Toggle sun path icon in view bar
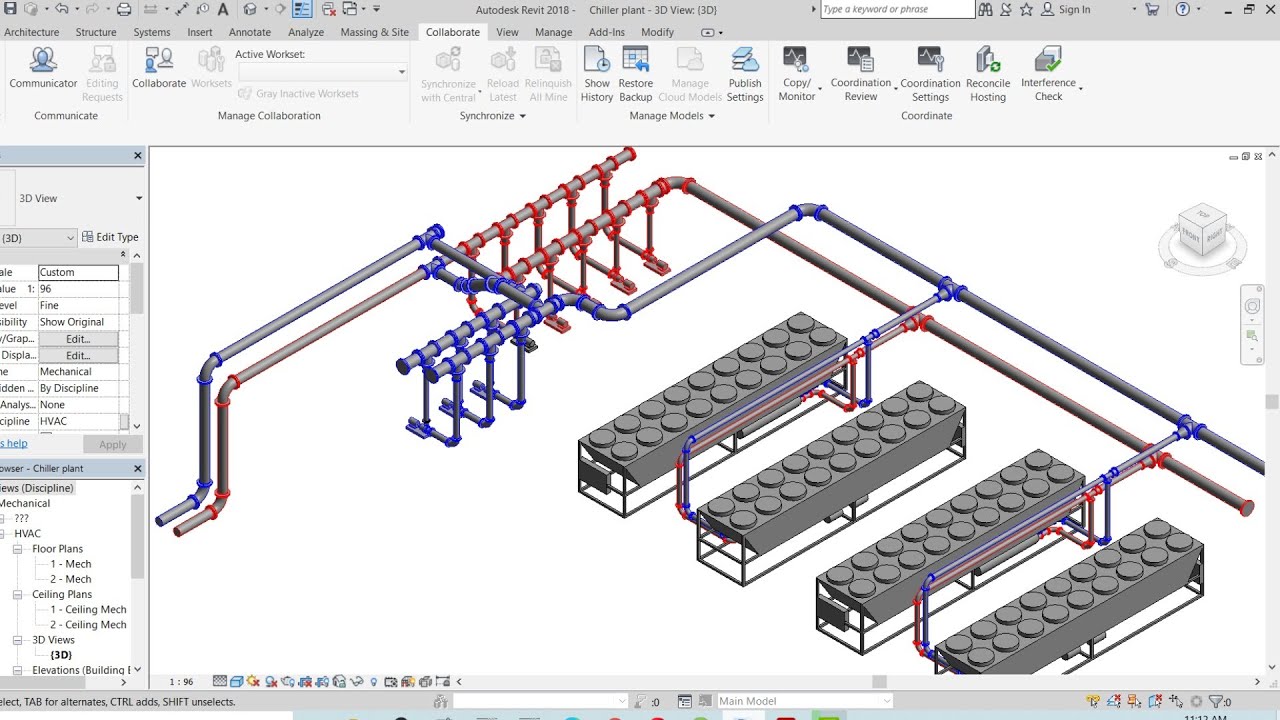The width and height of the screenshot is (1280, 720). tap(254, 682)
